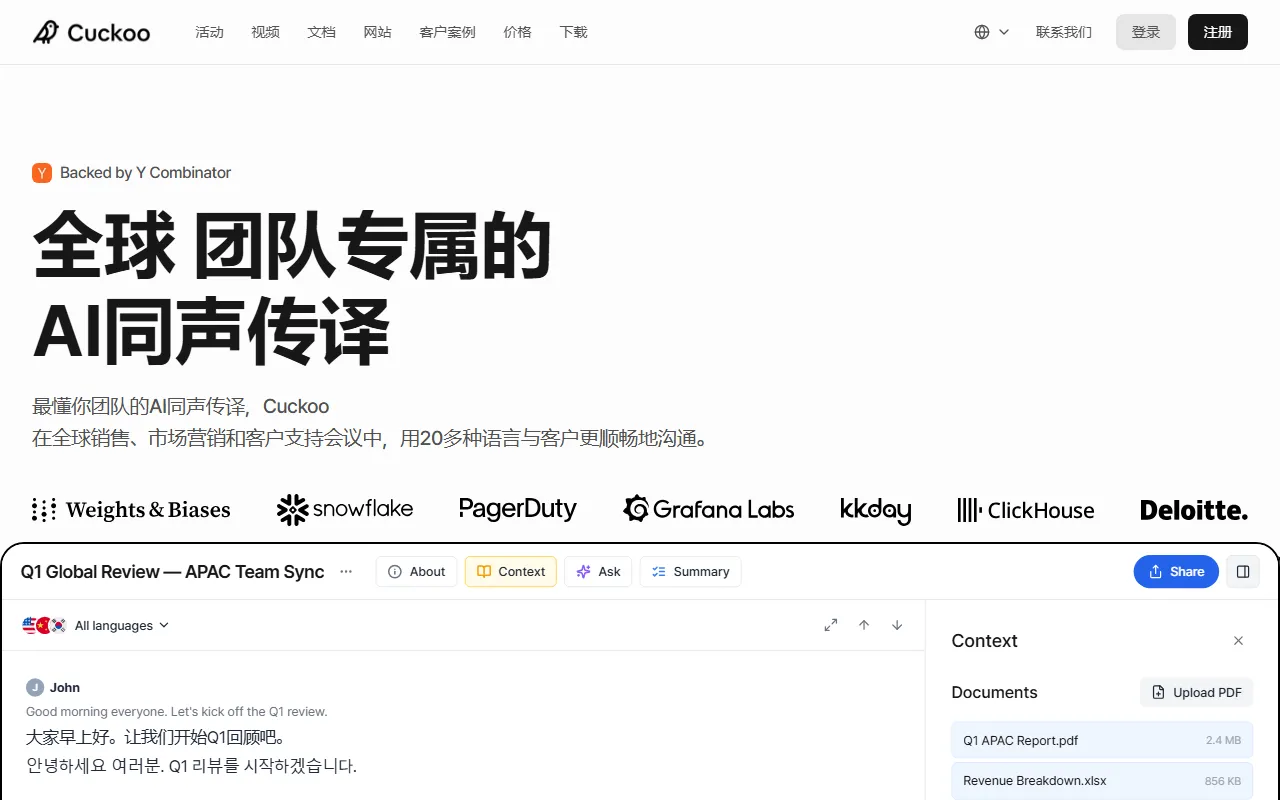
Task: Click the 注册 sign-up button
Action: coord(1217,32)
